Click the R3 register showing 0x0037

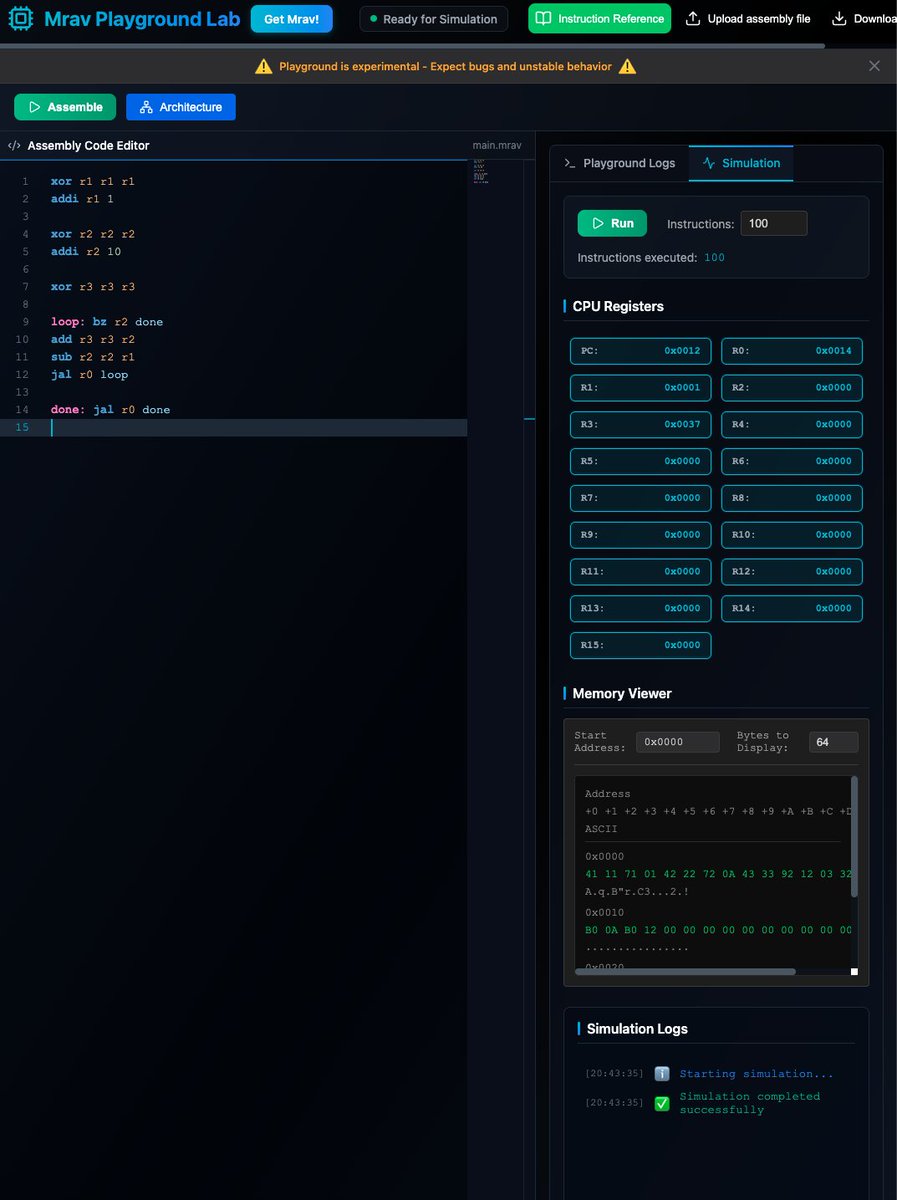[641, 425]
